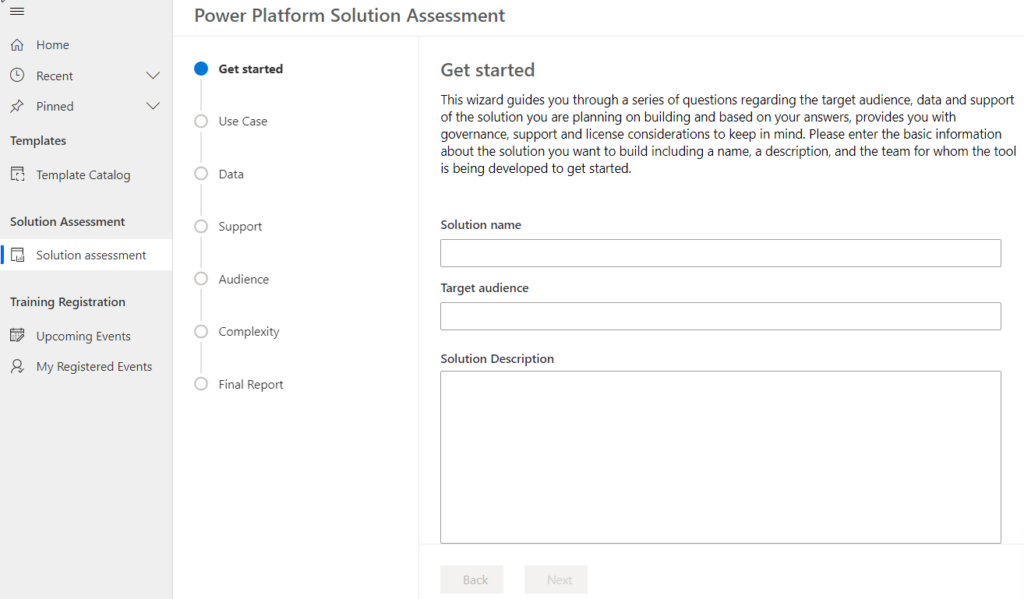This screenshot has height=599, width=1024.
Task: Select the Support step circle
Action: (x=201, y=226)
